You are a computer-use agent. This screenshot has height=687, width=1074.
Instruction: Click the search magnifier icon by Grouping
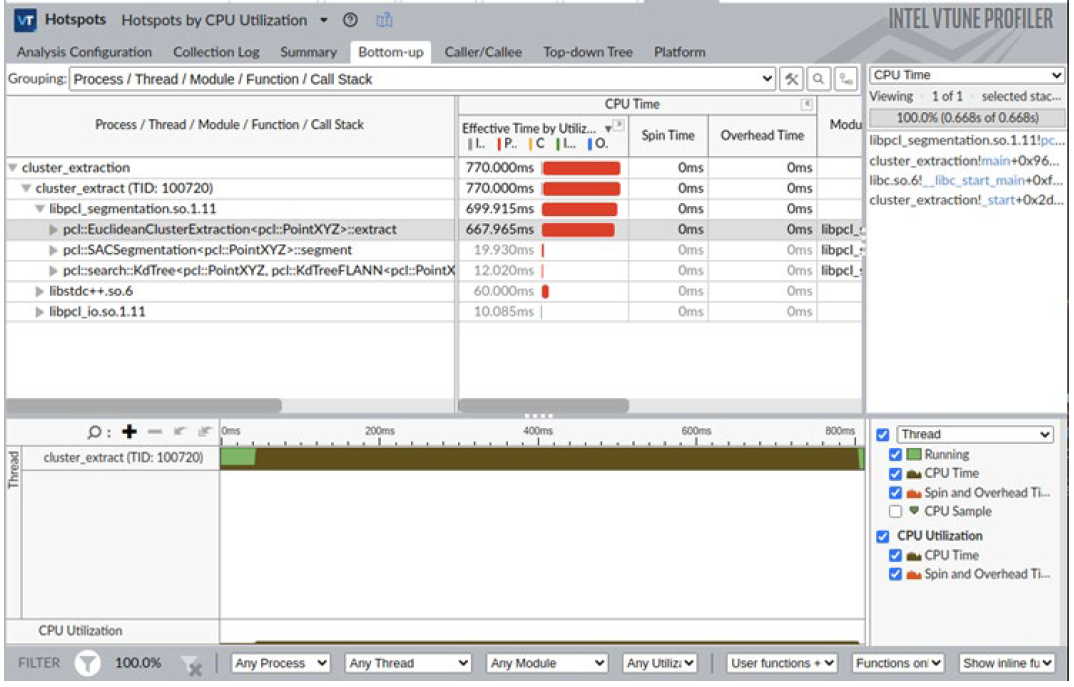(819, 79)
